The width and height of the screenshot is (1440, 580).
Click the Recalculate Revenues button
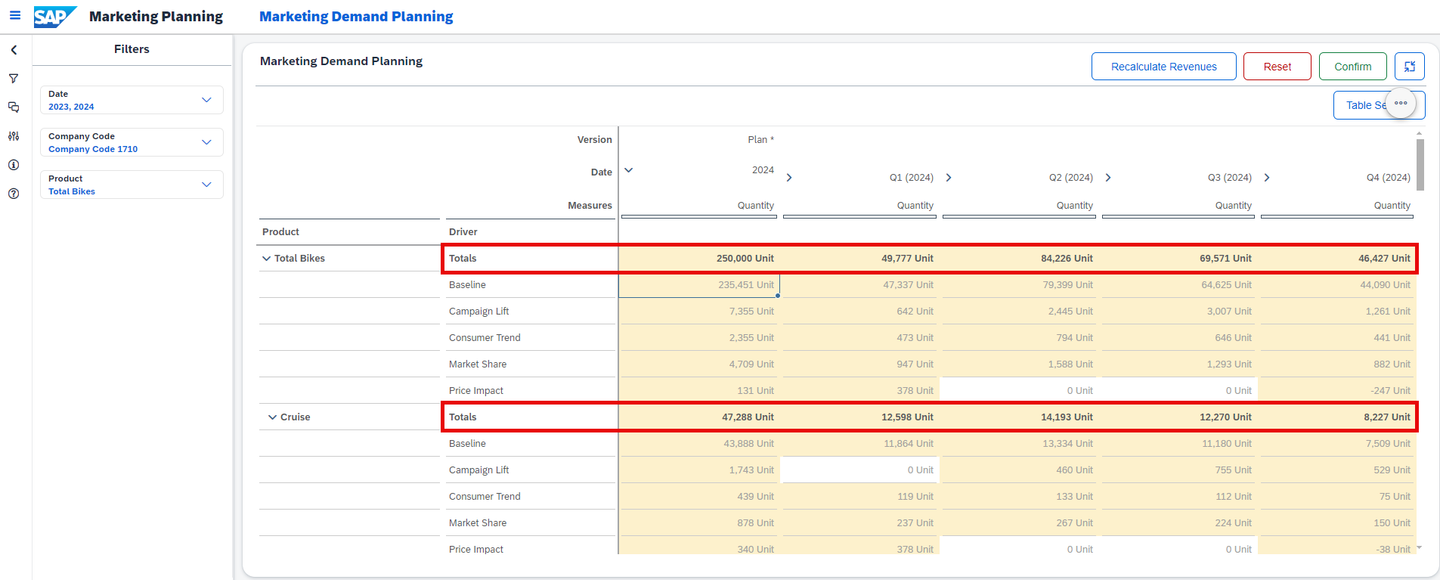pos(1164,66)
